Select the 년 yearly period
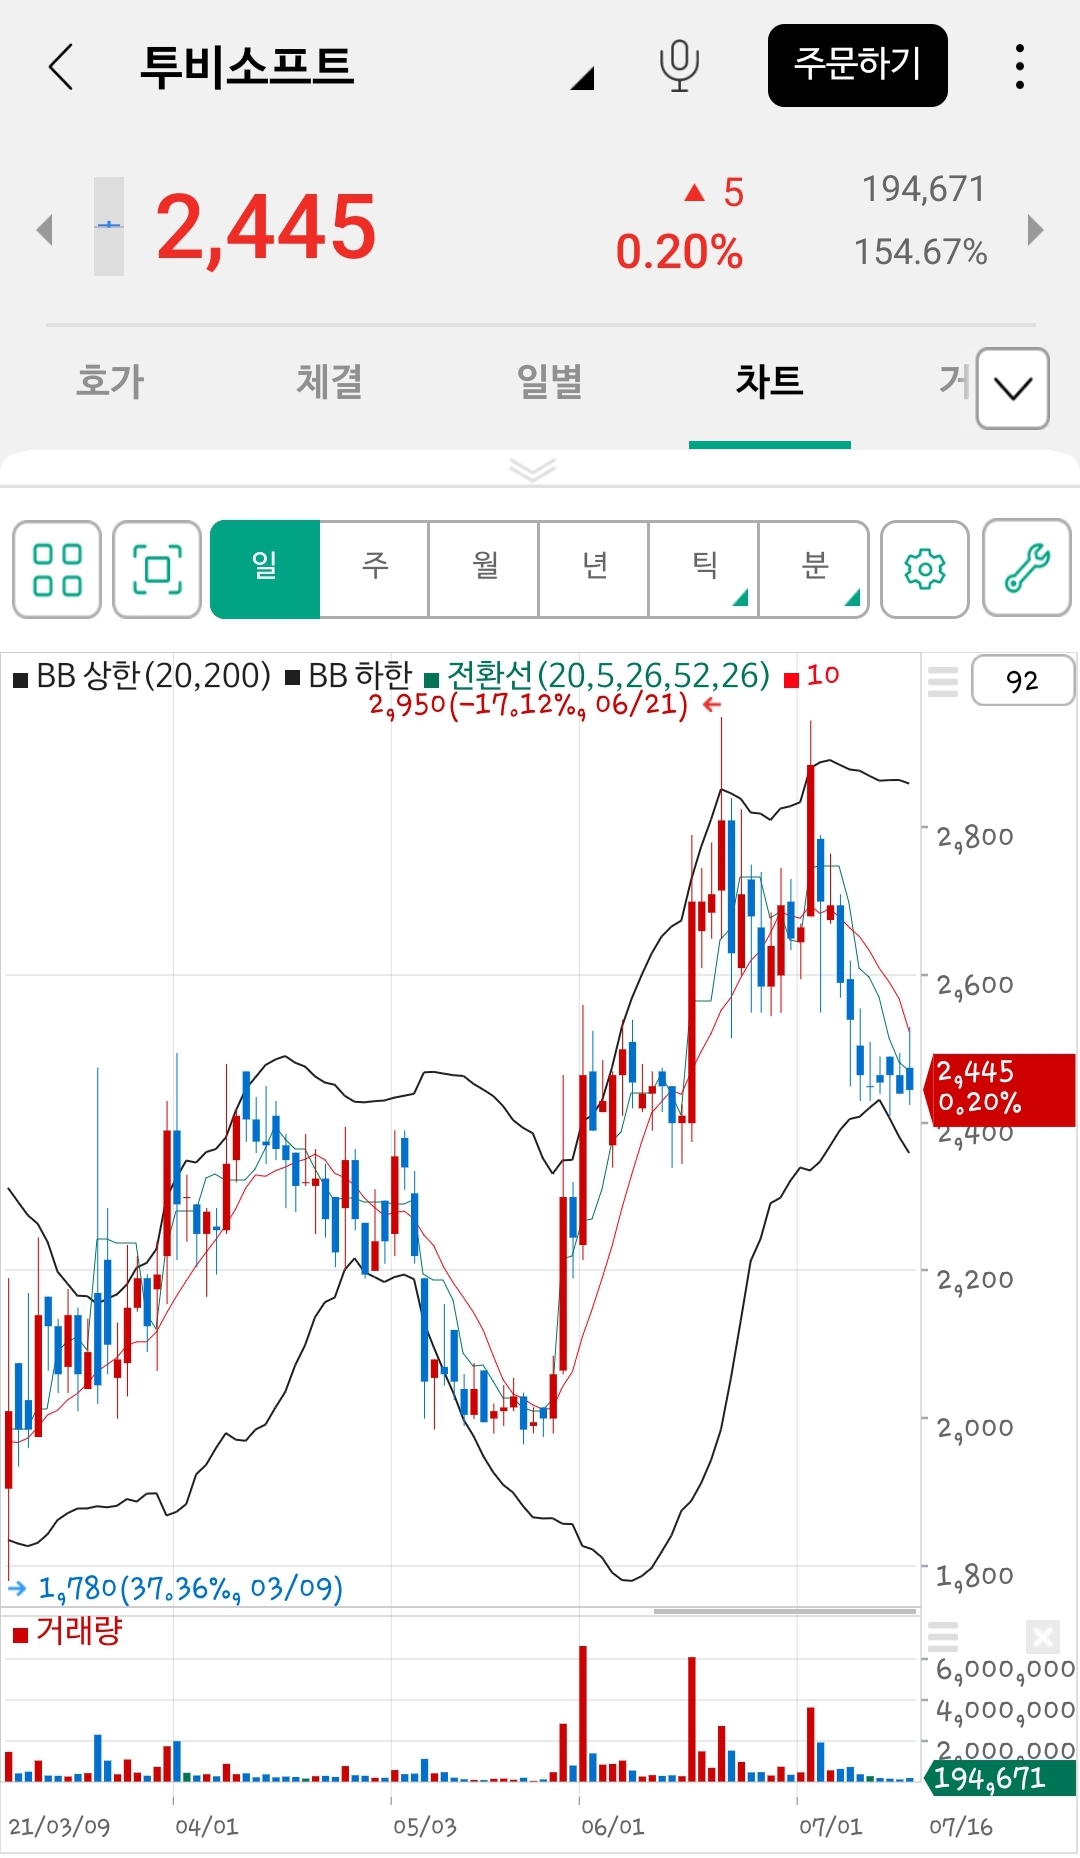The height and width of the screenshot is (1858, 1080). [594, 569]
